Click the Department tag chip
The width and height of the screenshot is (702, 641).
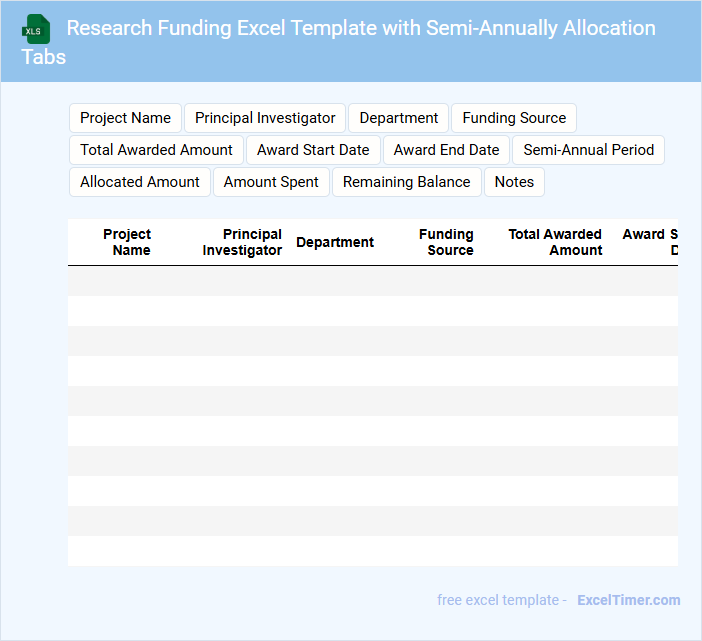(399, 118)
